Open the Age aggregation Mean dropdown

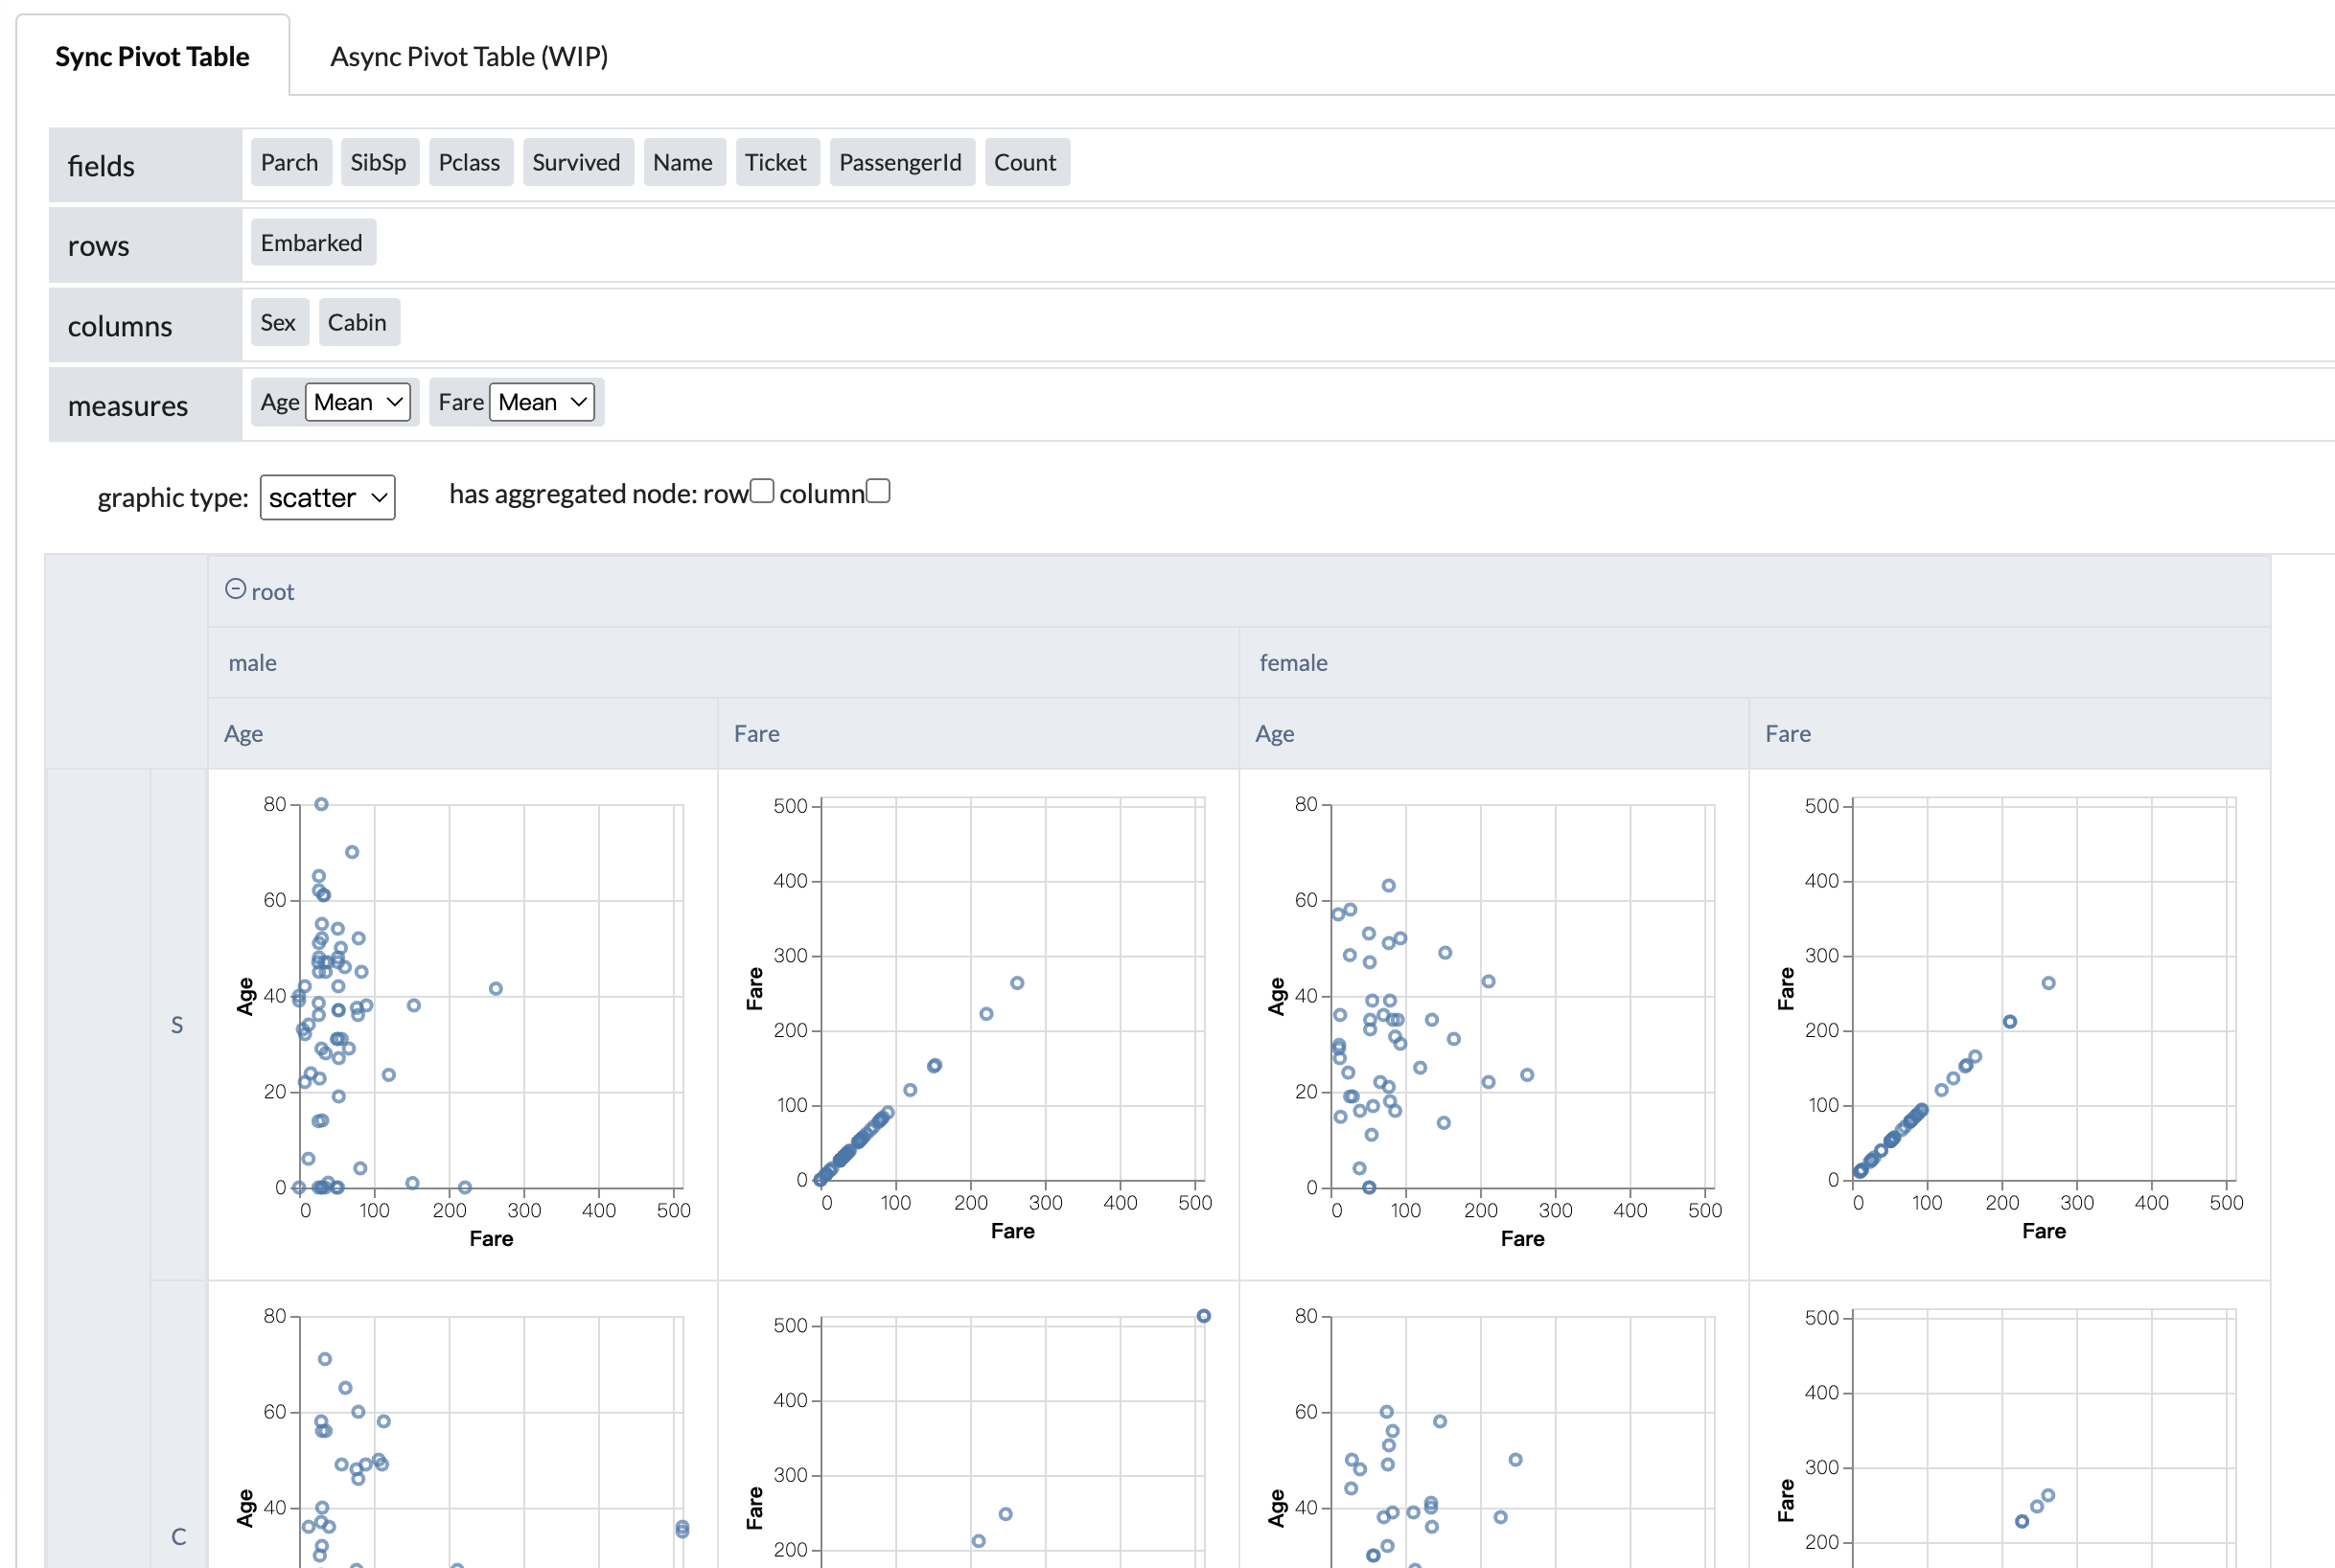coord(358,402)
